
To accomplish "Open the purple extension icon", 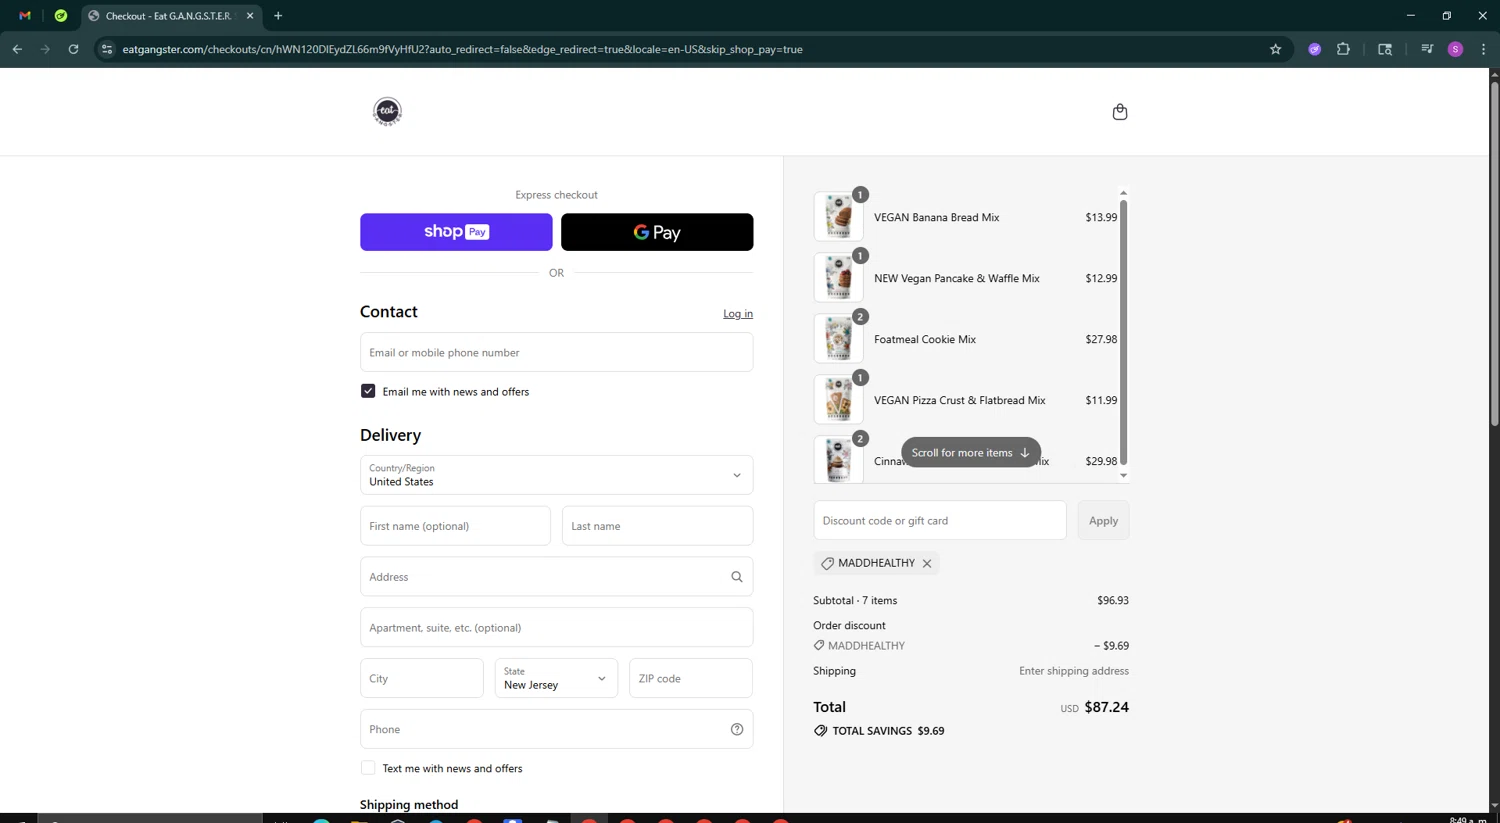I will coord(1315,49).
